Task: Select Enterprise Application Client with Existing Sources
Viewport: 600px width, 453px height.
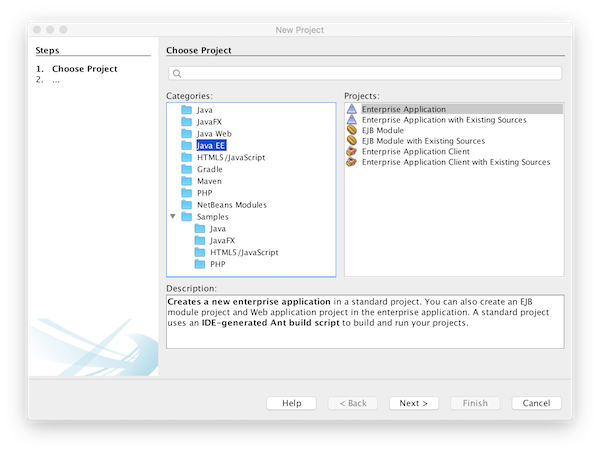Action: click(x=455, y=162)
